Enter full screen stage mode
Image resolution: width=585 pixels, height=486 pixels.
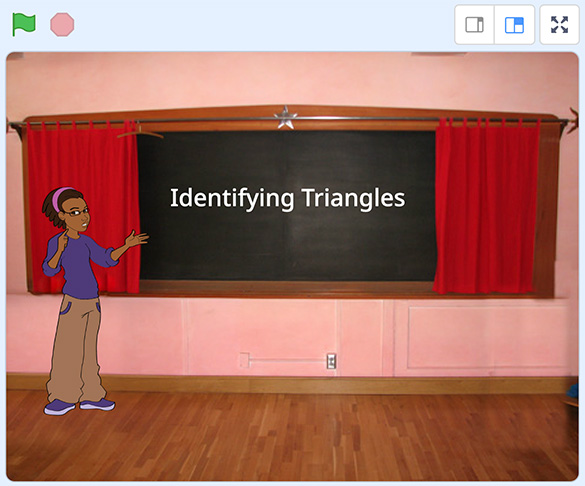[x=559, y=25]
